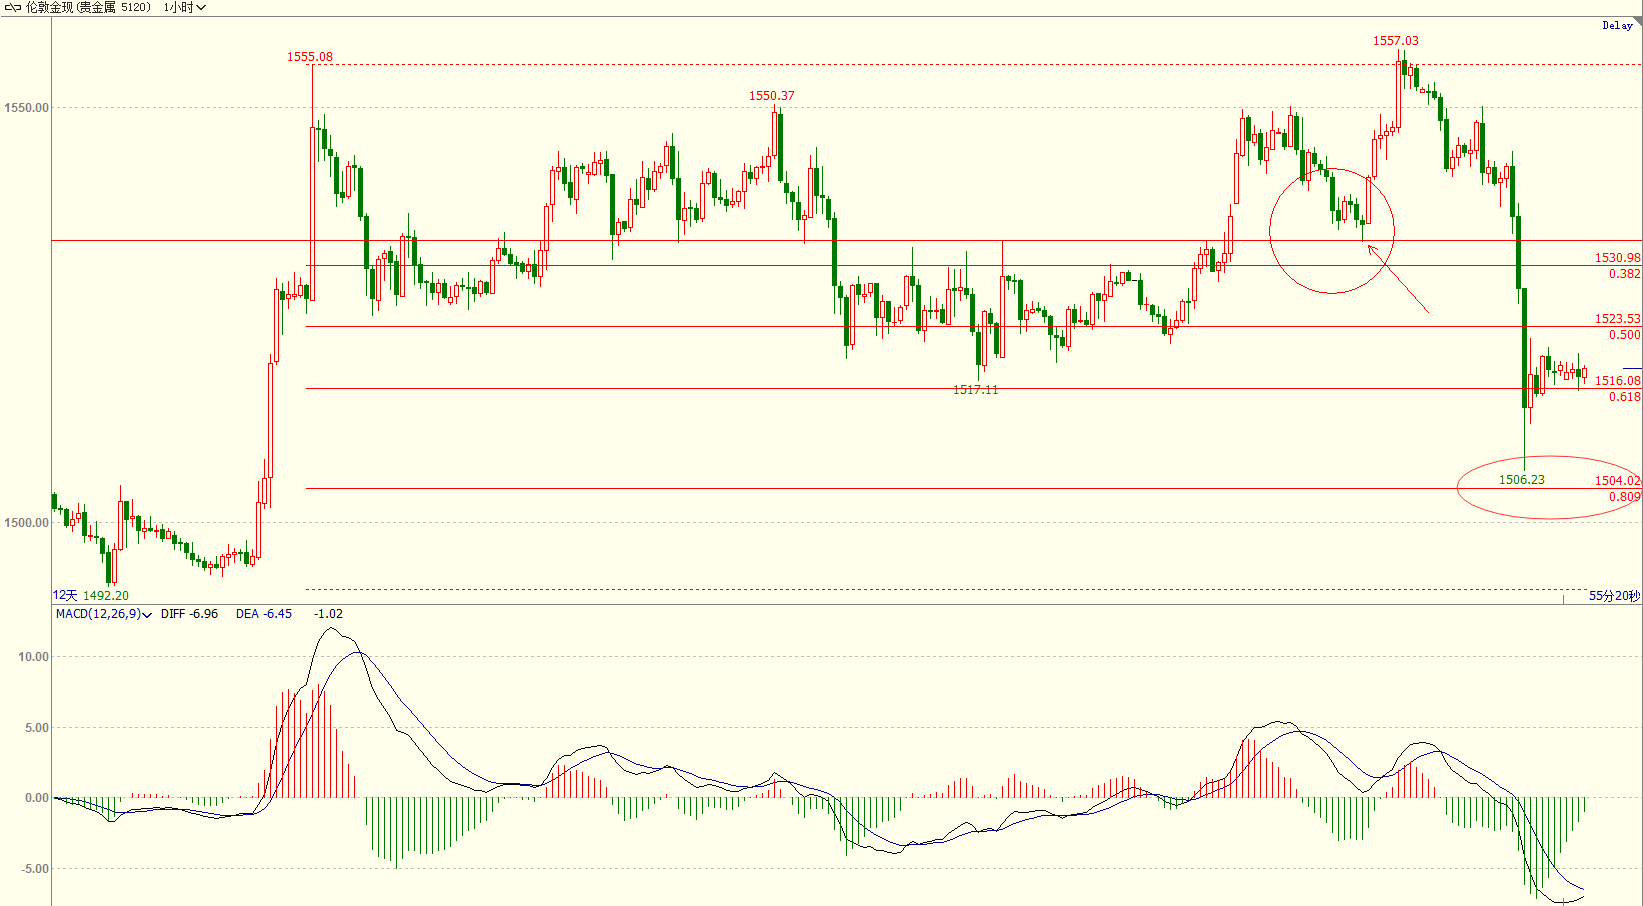The width and height of the screenshot is (1643, 906).
Task: Click the 1504.02 Fibonacci level label
Action: [1618, 481]
